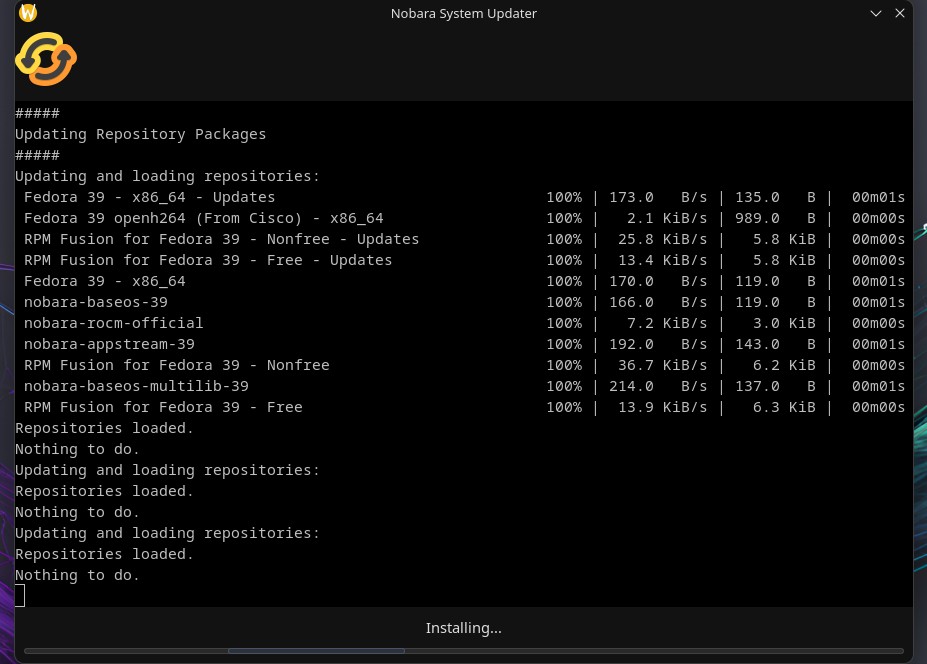Click the '36.7 KiB/s' speed value
The width and height of the screenshot is (927, 664).
[663, 365]
